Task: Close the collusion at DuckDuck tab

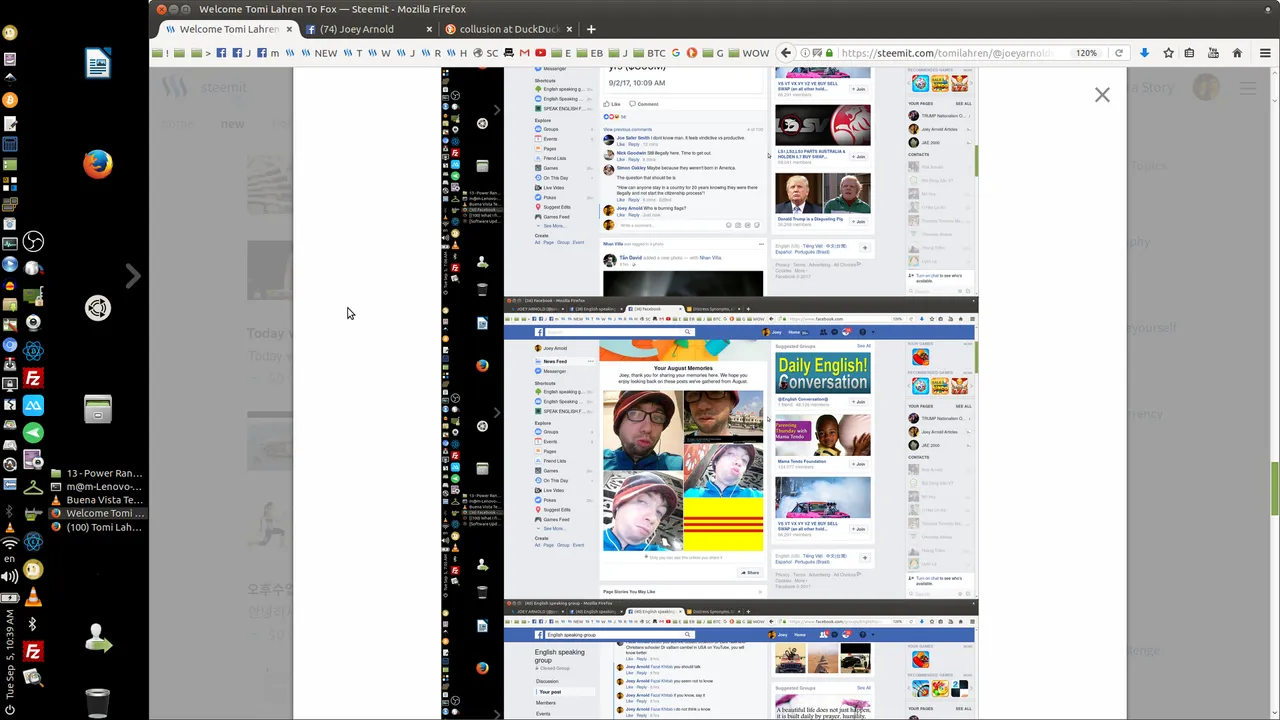Action: point(571,29)
